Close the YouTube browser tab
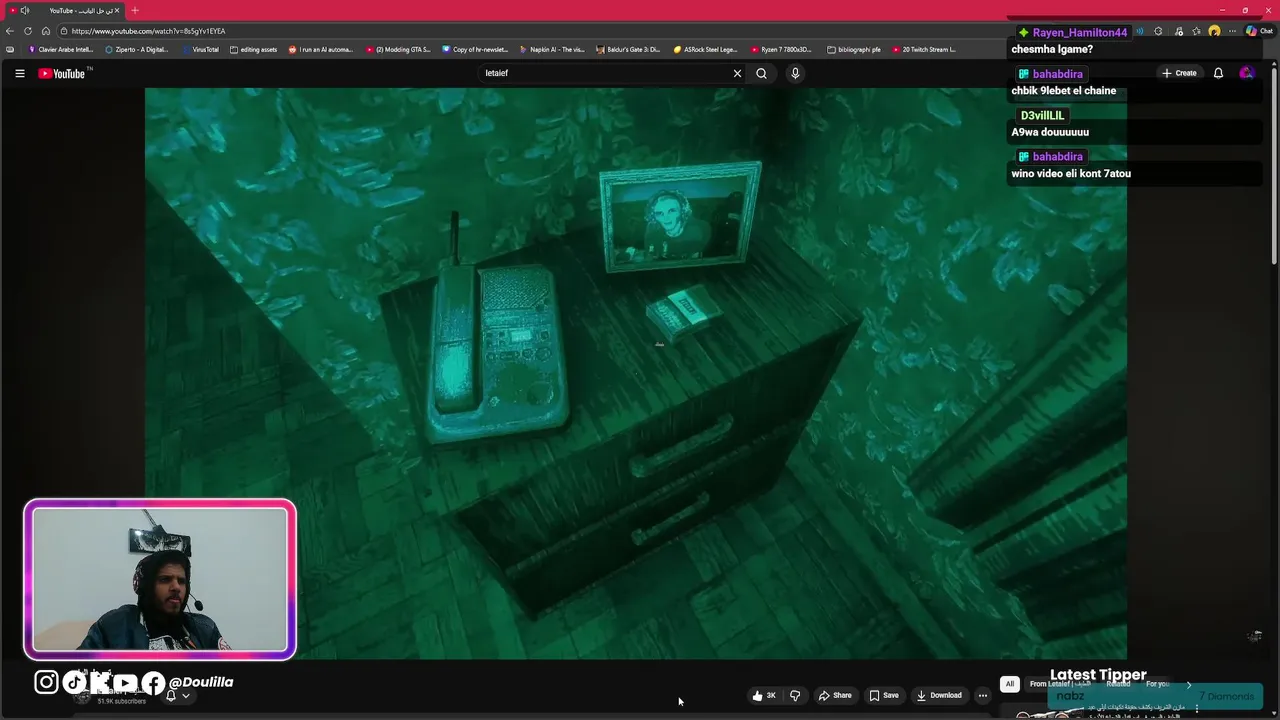The height and width of the screenshot is (720, 1280). pyautogui.click(x=117, y=10)
